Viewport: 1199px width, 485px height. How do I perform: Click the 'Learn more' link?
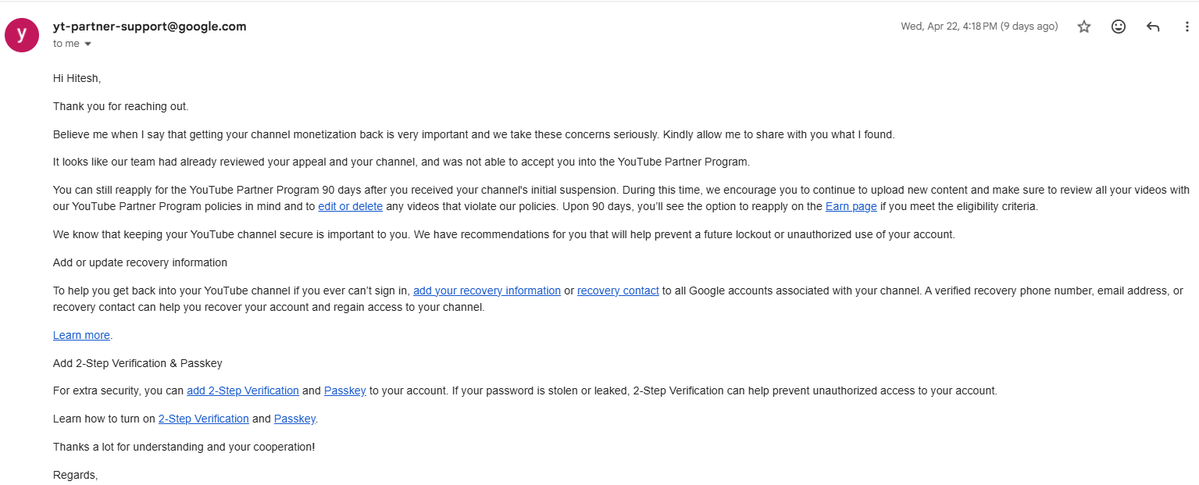coord(82,335)
